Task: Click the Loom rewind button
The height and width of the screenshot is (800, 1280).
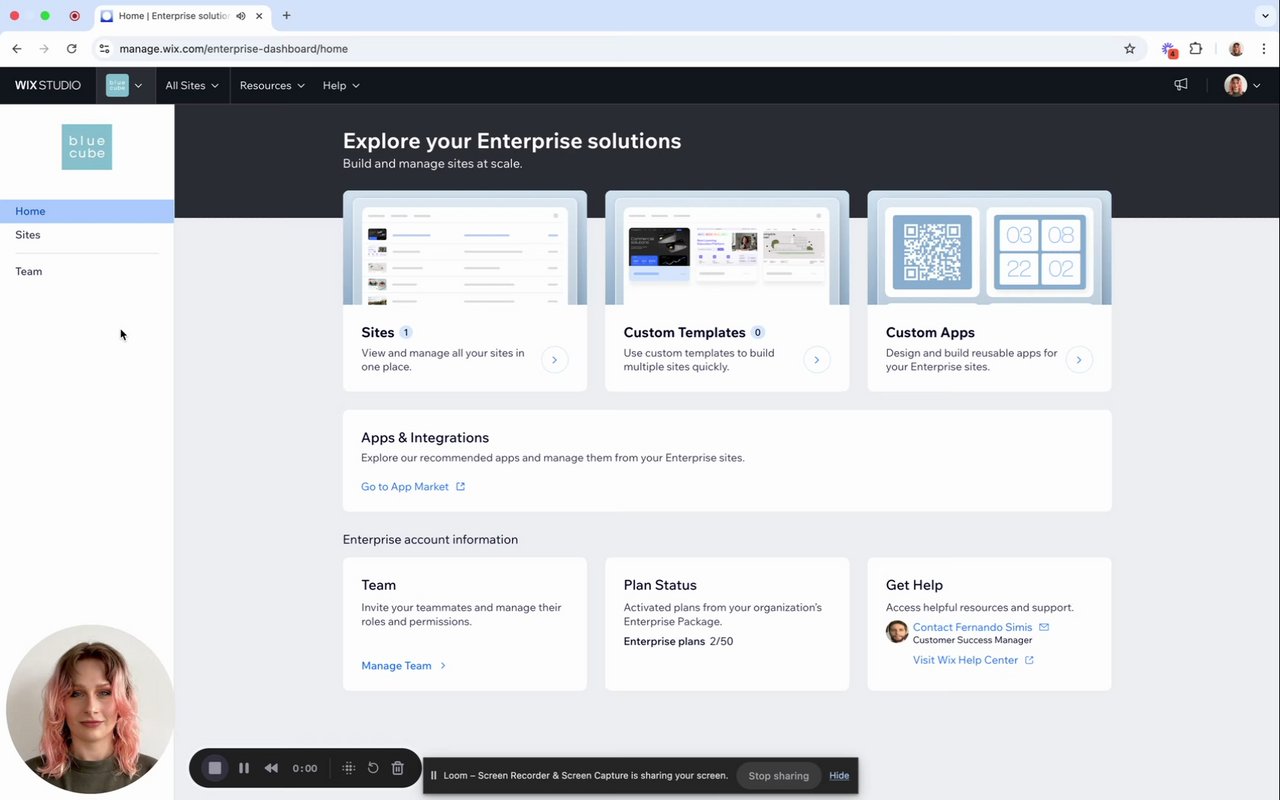Action: point(271,768)
